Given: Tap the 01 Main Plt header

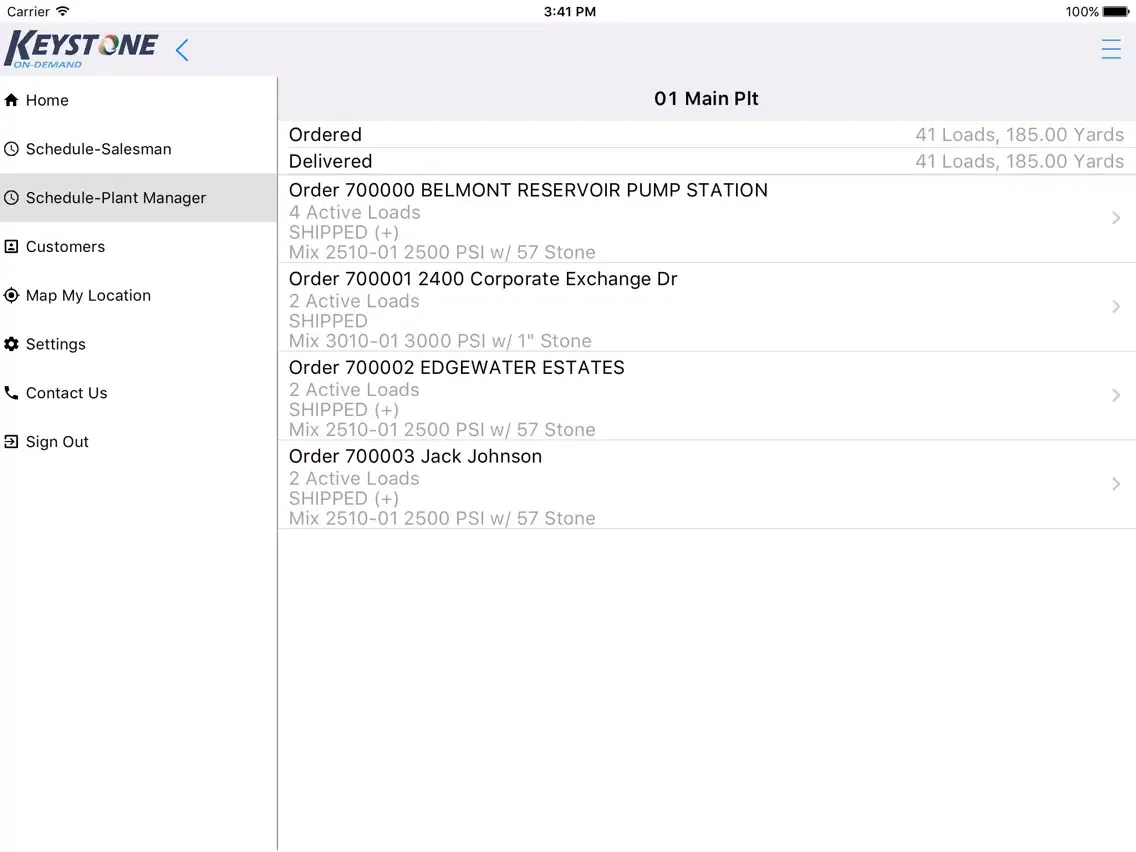Looking at the screenshot, I should (x=706, y=99).
